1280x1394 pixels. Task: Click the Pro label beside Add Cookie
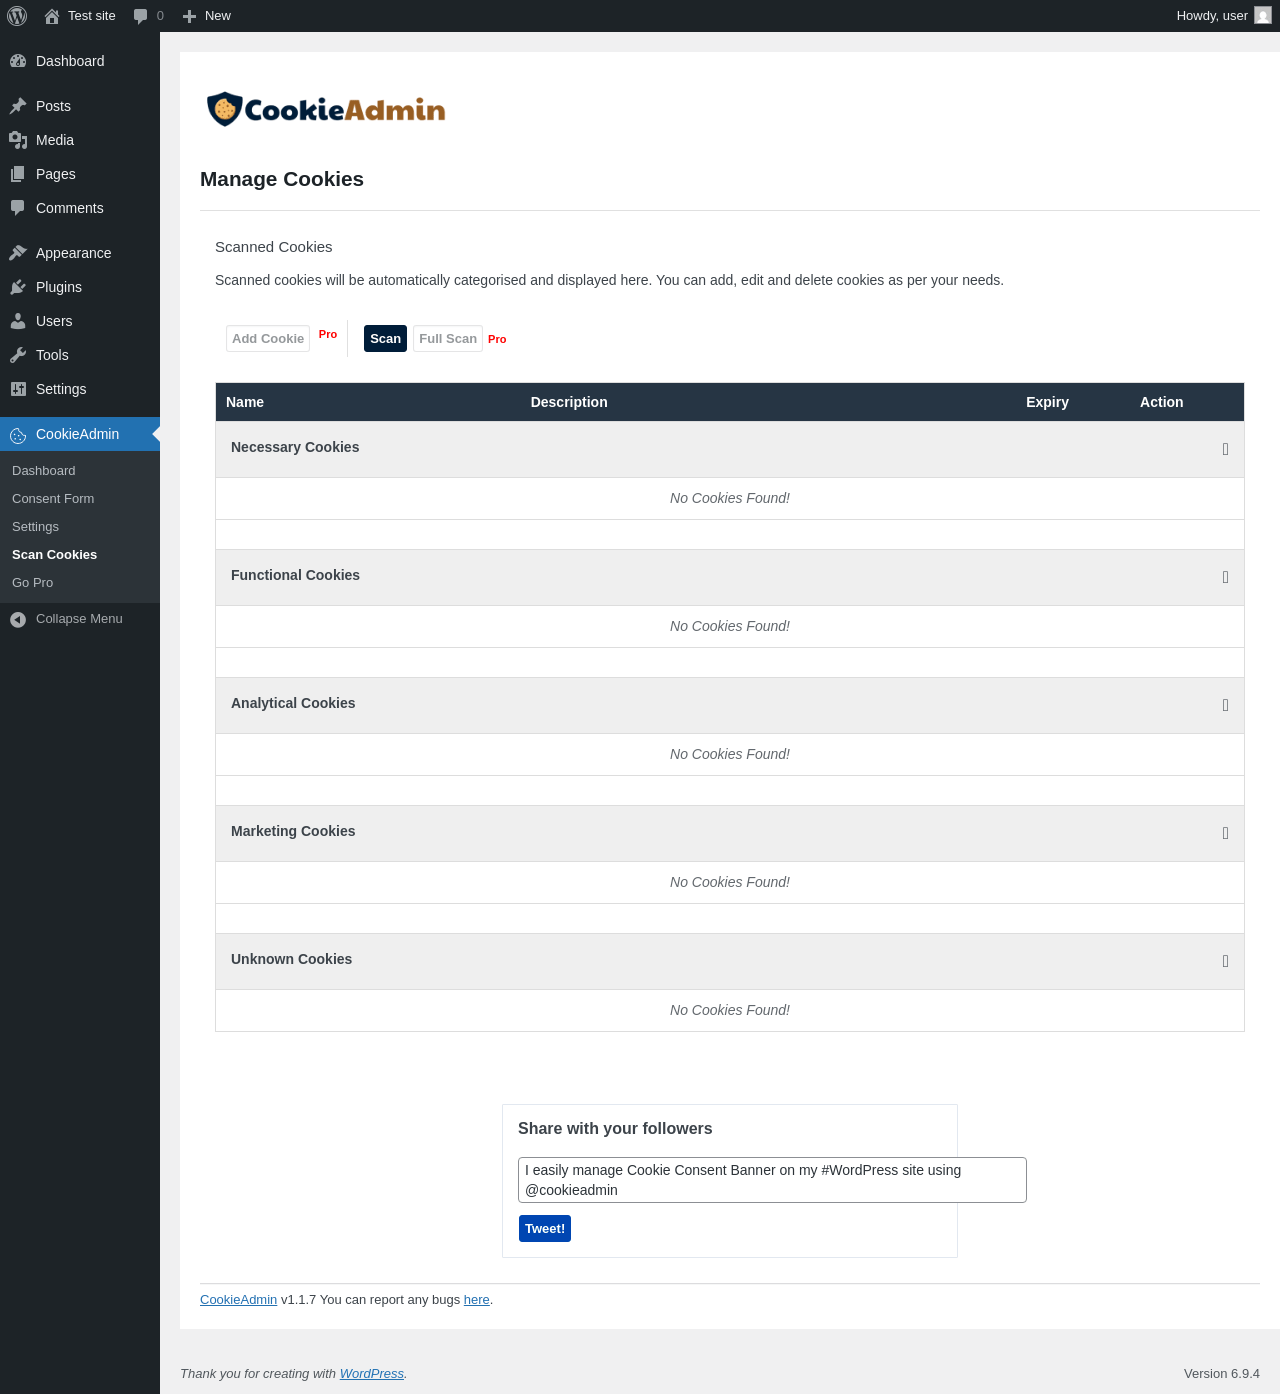point(328,334)
